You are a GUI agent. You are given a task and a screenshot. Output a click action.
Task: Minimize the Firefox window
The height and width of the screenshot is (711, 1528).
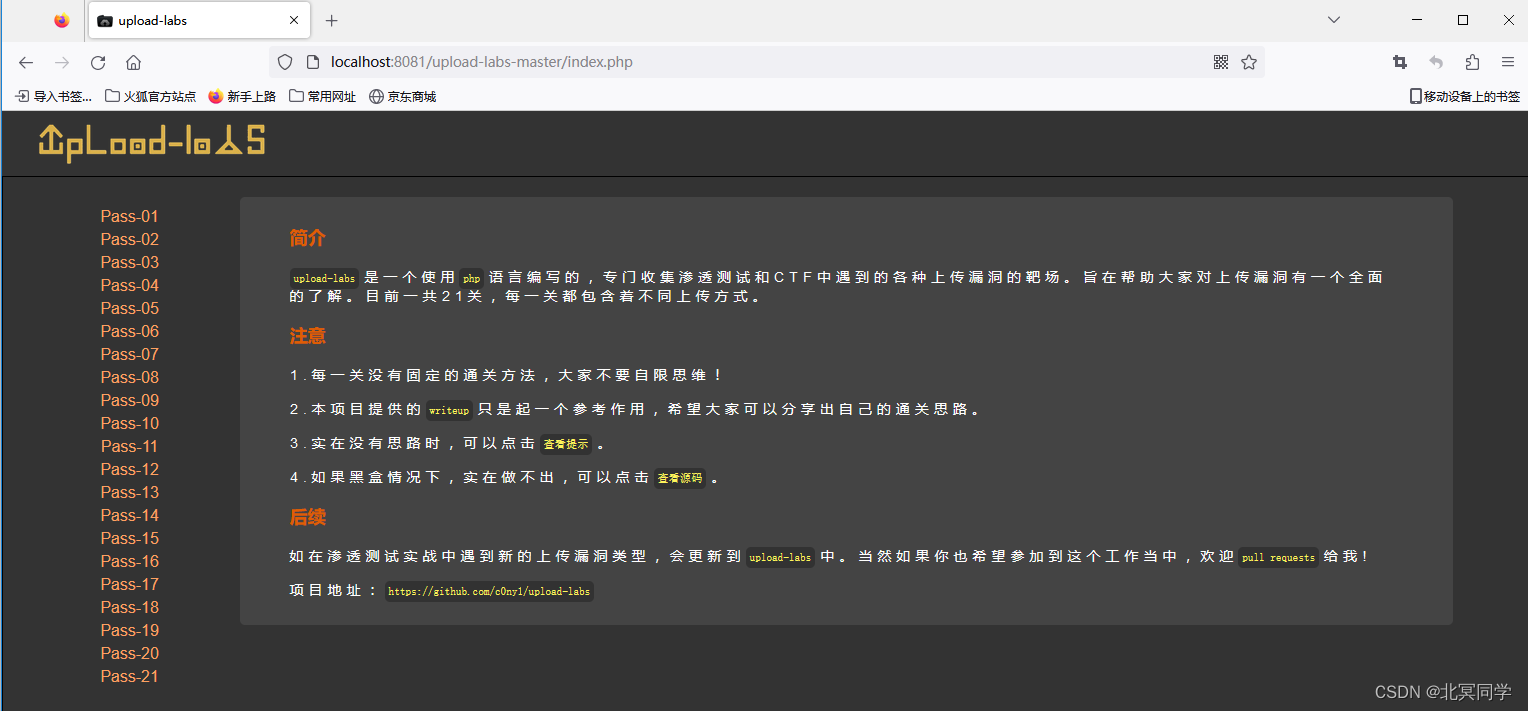click(x=1416, y=20)
